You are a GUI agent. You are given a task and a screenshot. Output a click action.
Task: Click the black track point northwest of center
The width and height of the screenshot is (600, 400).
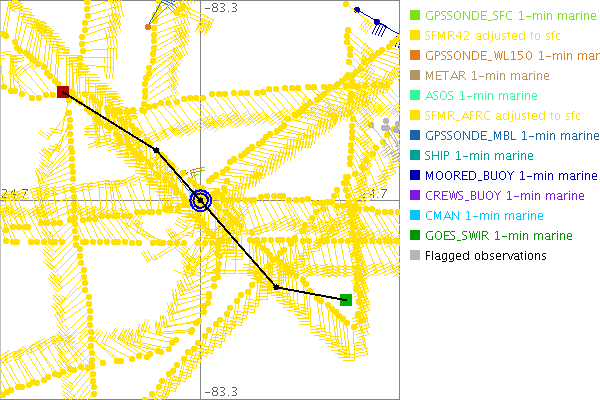pyautogui.click(x=156, y=150)
